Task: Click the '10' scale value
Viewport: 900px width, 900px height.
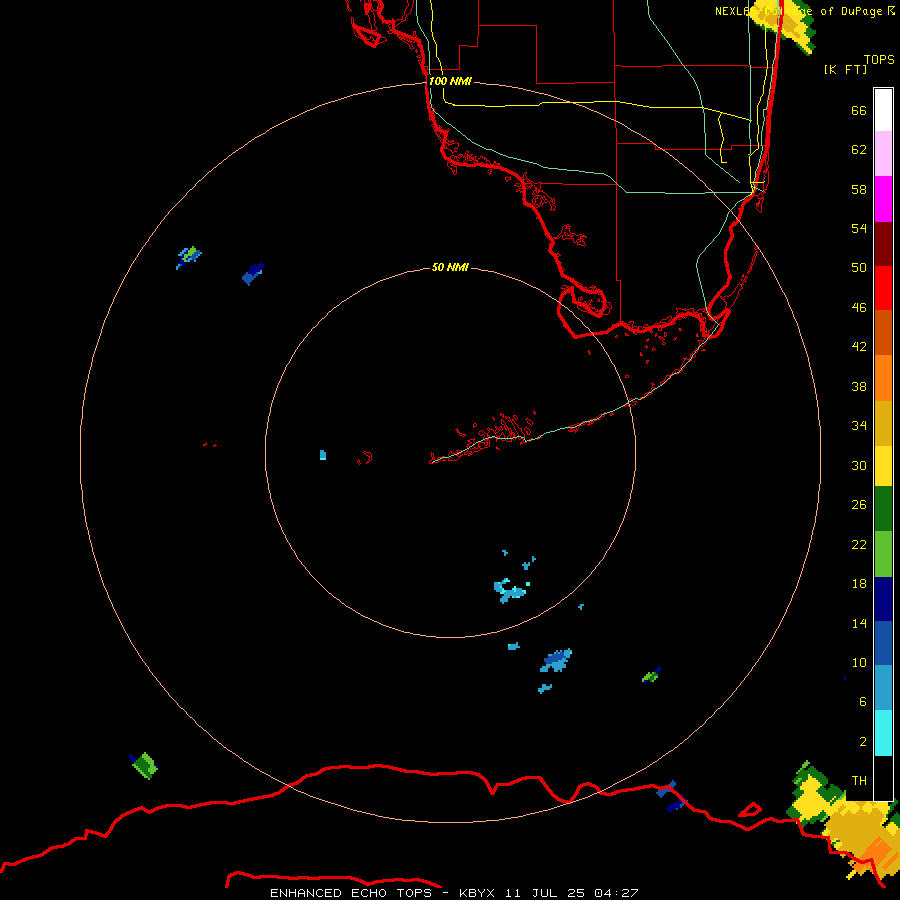Action: click(x=859, y=663)
